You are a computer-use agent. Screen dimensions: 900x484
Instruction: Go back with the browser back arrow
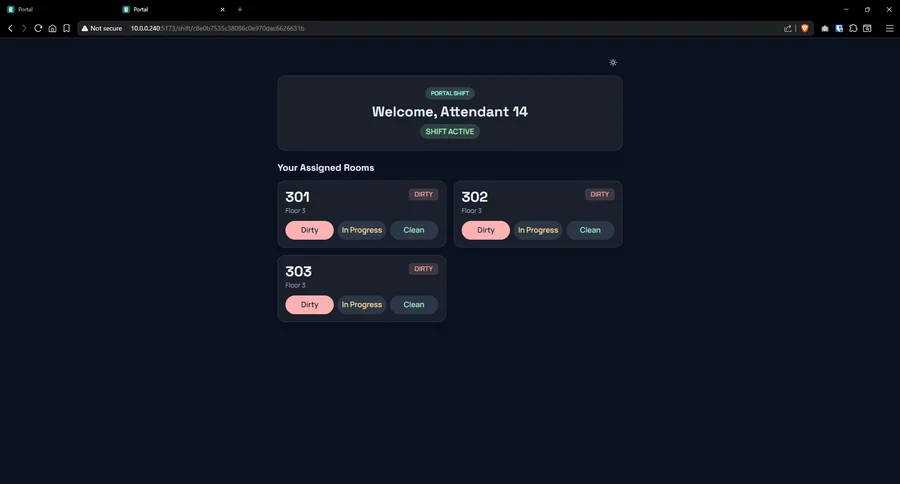point(10,28)
